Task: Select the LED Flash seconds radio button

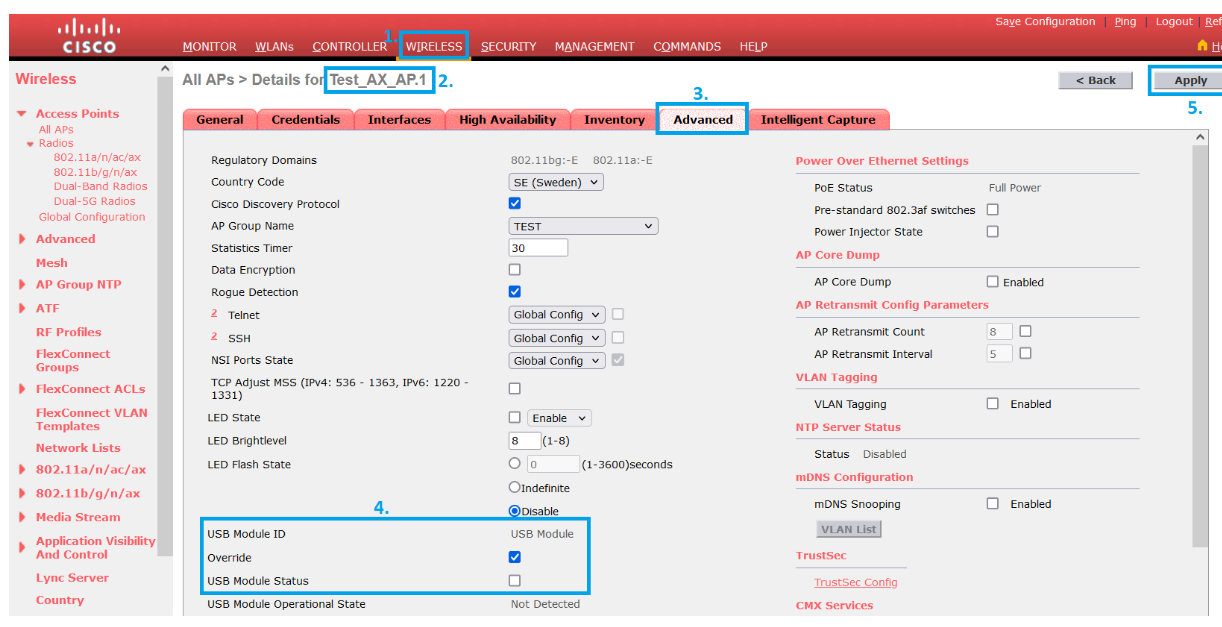Action: (x=515, y=464)
